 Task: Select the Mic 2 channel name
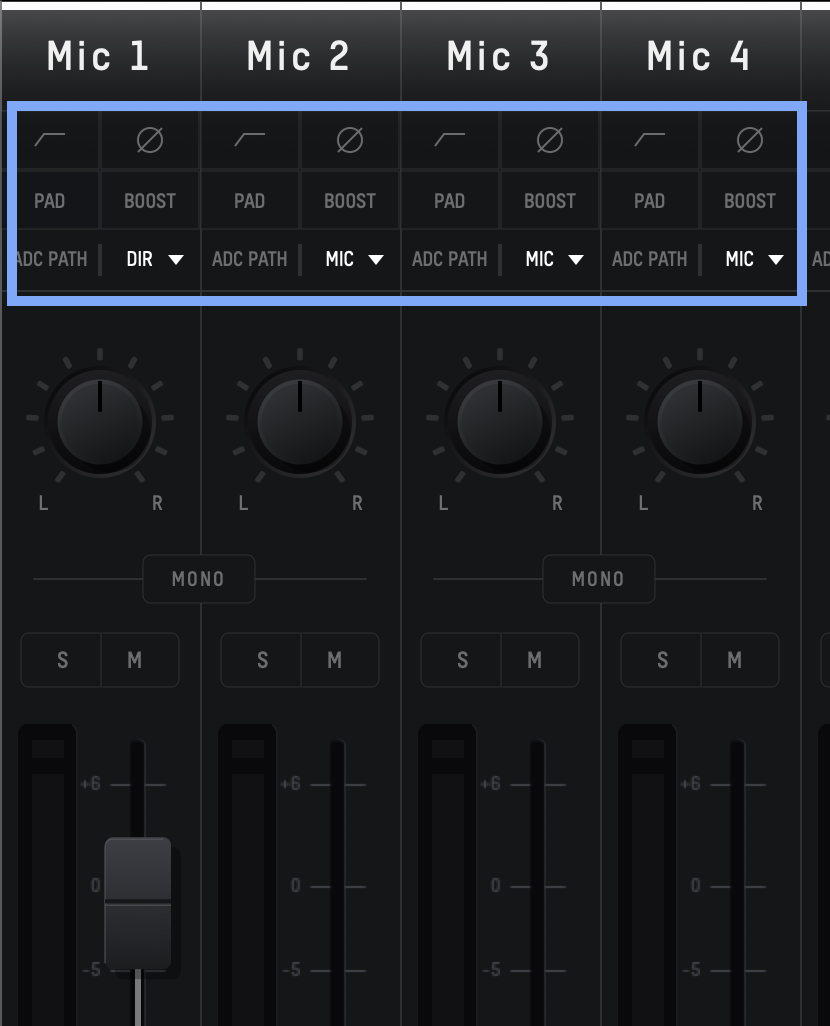coord(298,56)
